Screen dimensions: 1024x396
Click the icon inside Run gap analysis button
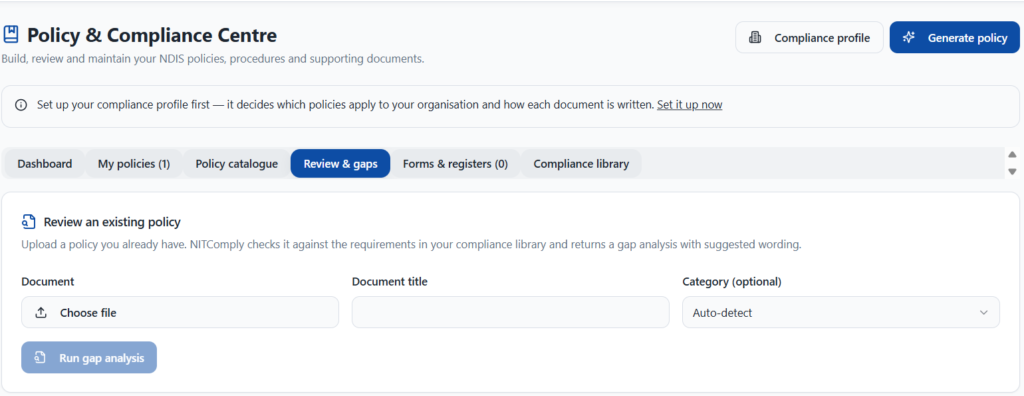point(40,358)
